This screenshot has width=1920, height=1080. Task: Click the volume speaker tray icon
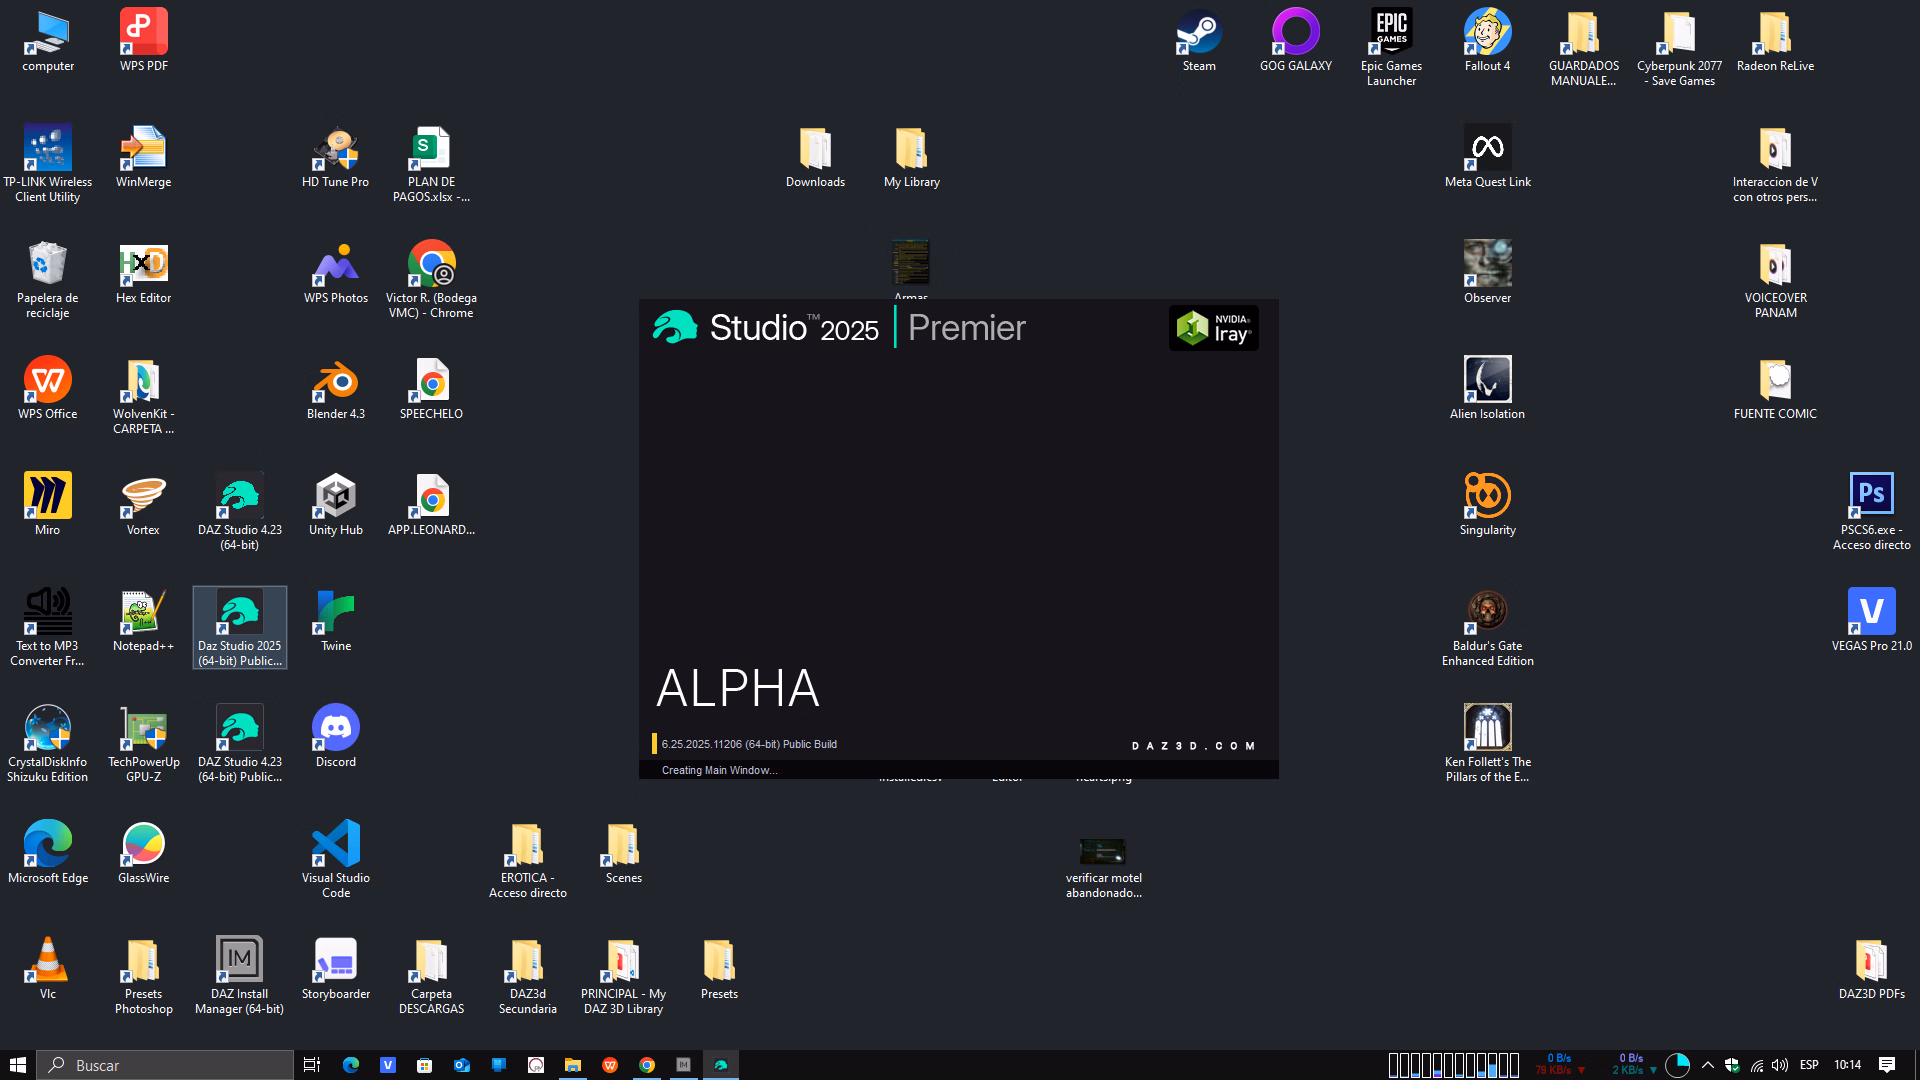click(x=1780, y=1065)
